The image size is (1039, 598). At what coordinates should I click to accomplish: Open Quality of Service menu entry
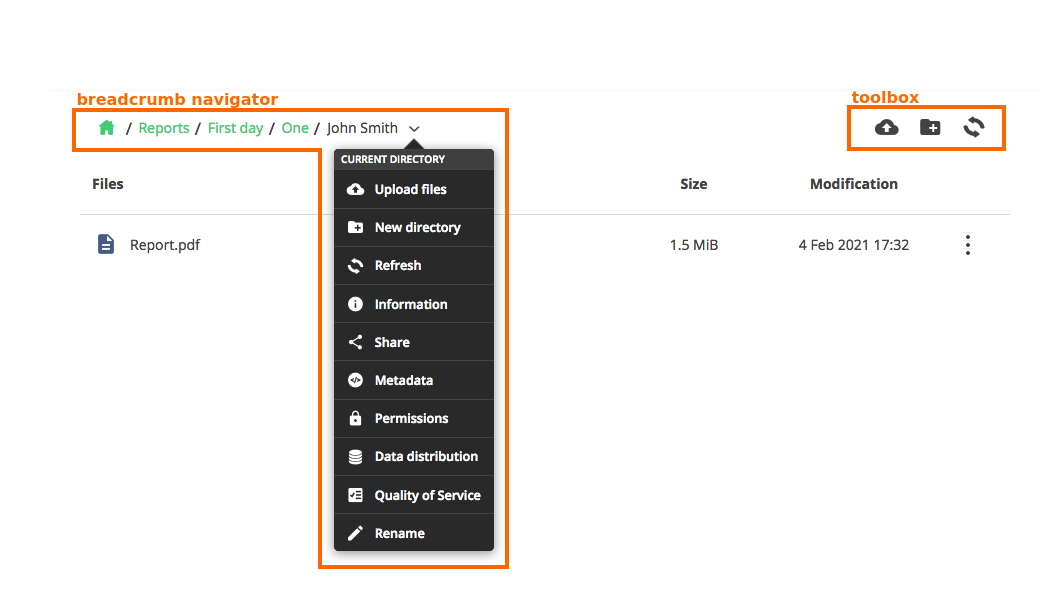click(x=414, y=495)
